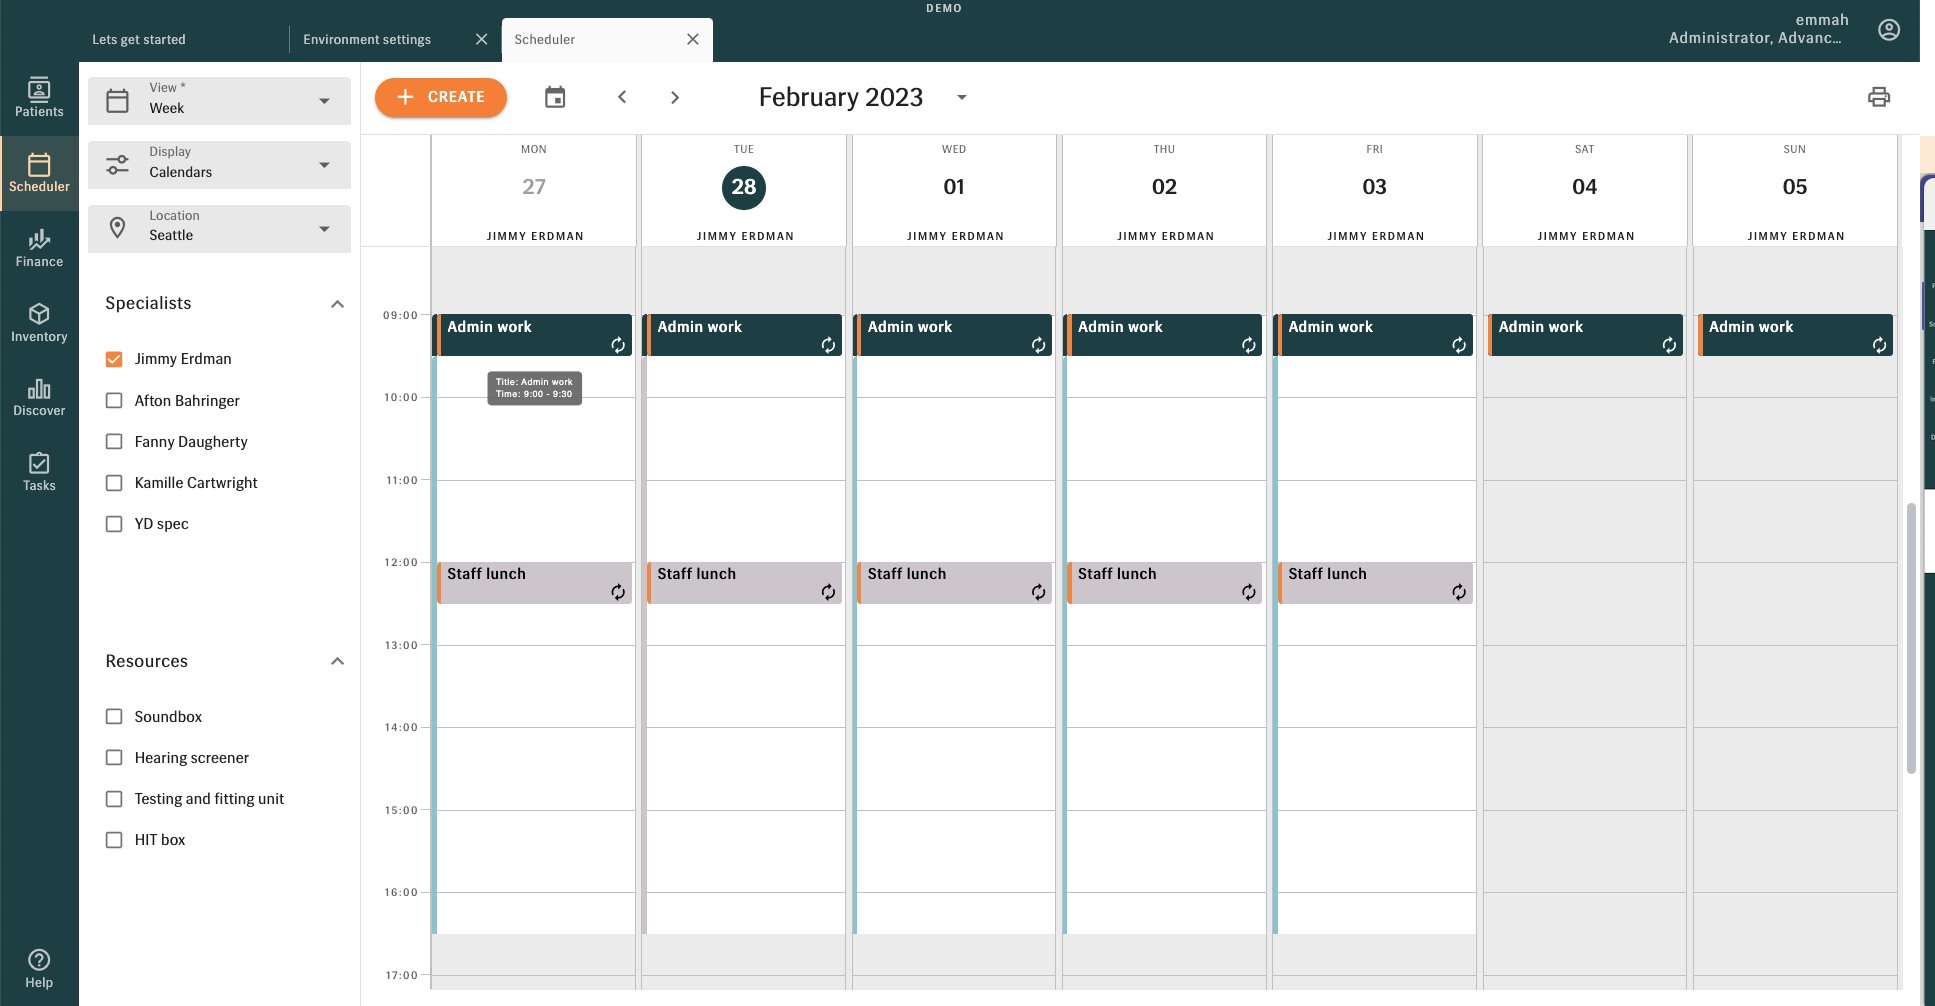This screenshot has height=1006, width=1935.
Task: Check the Hearing screener resource
Action: (113, 757)
